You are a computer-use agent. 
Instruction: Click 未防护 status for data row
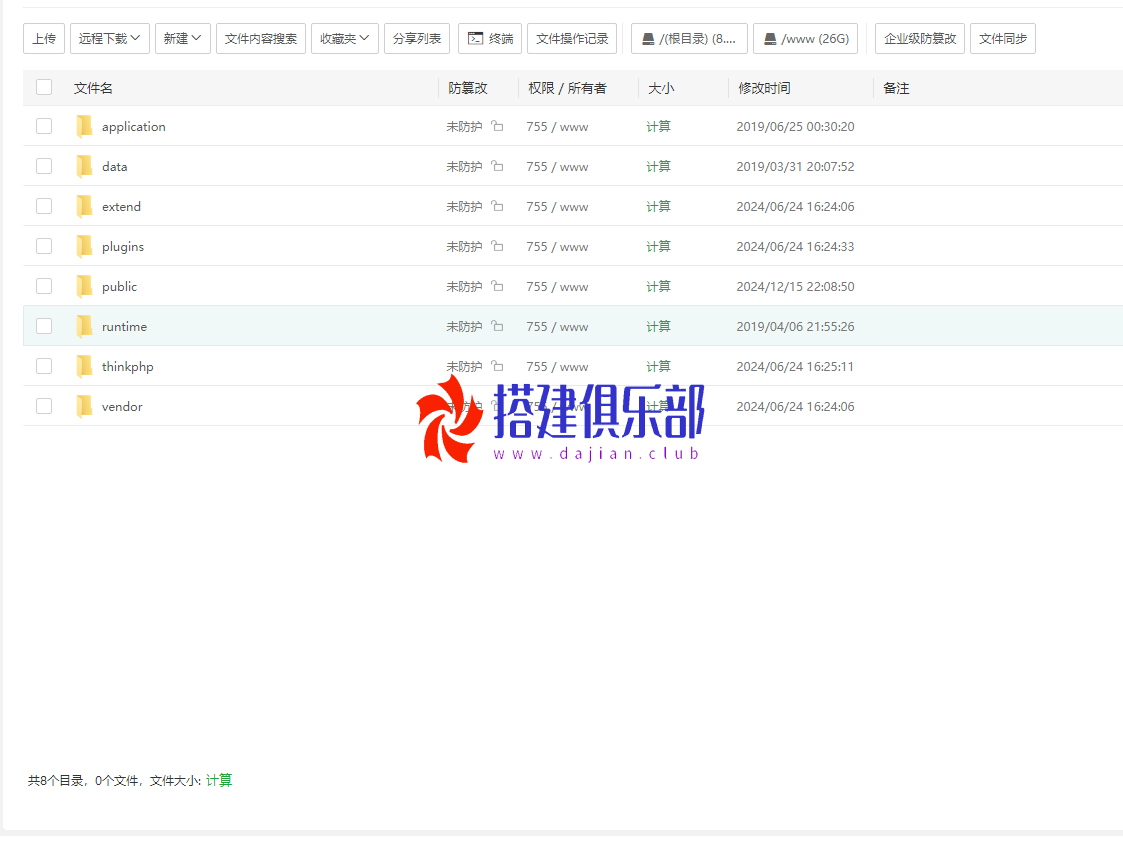(464, 166)
